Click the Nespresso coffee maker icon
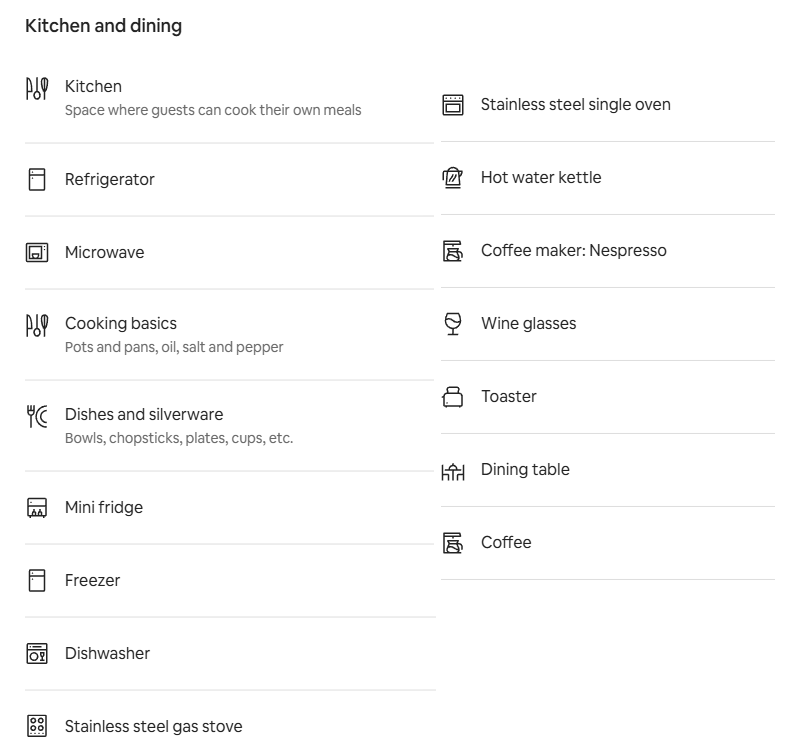Viewport: 800px width, 750px height. point(453,251)
